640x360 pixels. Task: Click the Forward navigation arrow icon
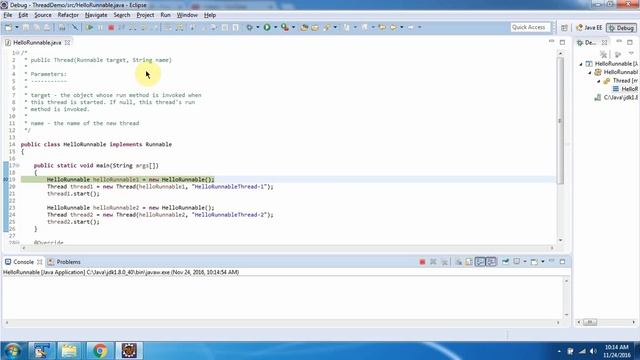411,27
